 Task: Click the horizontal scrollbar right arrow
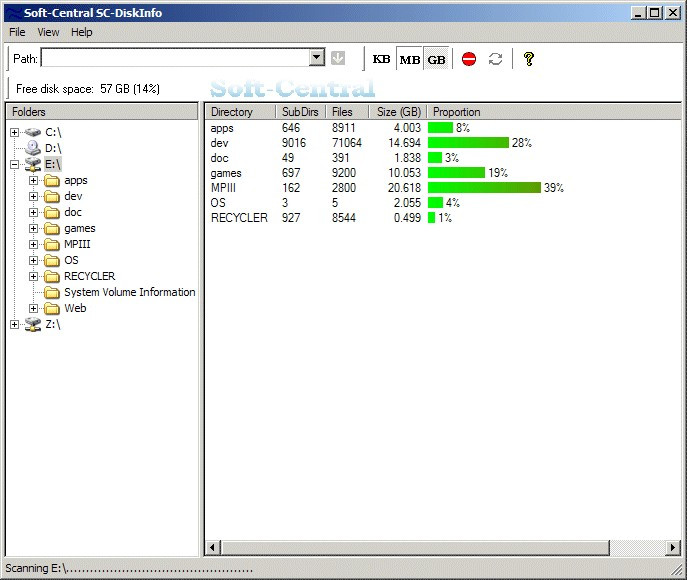pyautogui.click(x=673, y=548)
